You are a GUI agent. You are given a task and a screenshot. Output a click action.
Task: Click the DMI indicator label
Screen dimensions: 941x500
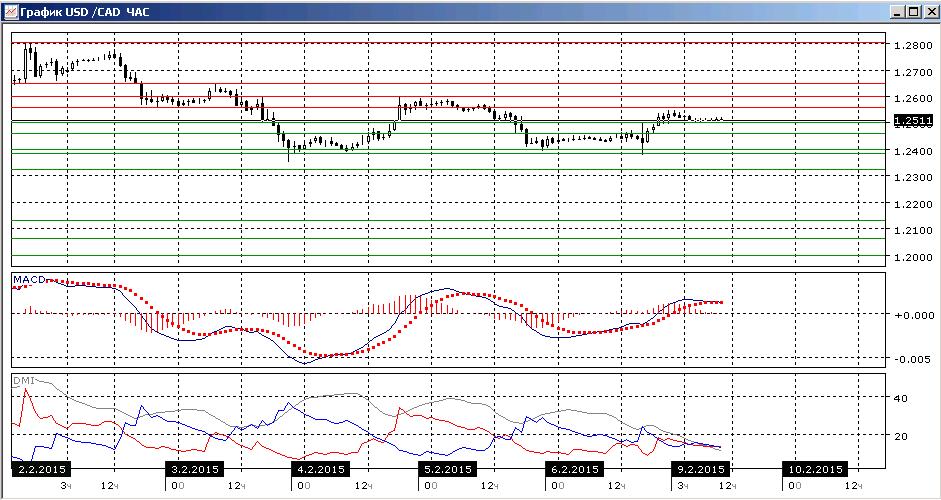tap(24, 381)
